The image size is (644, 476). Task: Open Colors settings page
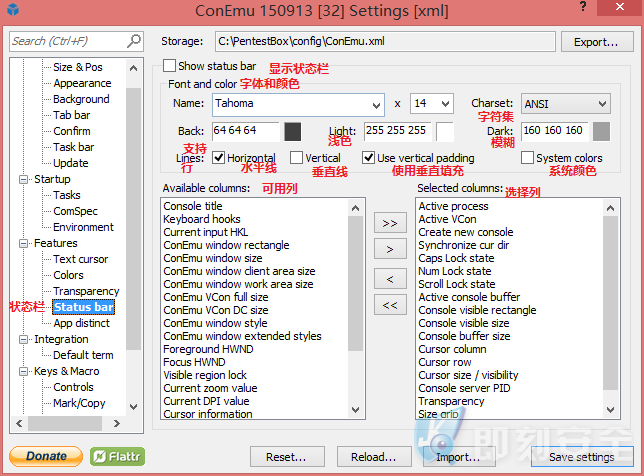[x=68, y=275]
